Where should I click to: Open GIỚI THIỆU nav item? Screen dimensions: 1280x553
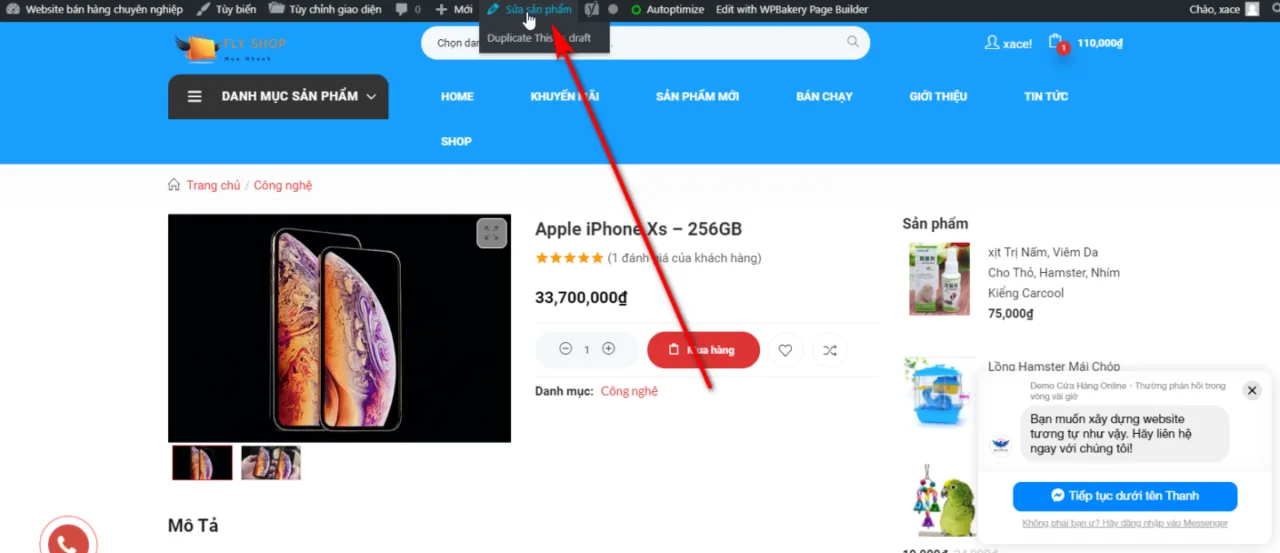pyautogui.click(x=938, y=97)
